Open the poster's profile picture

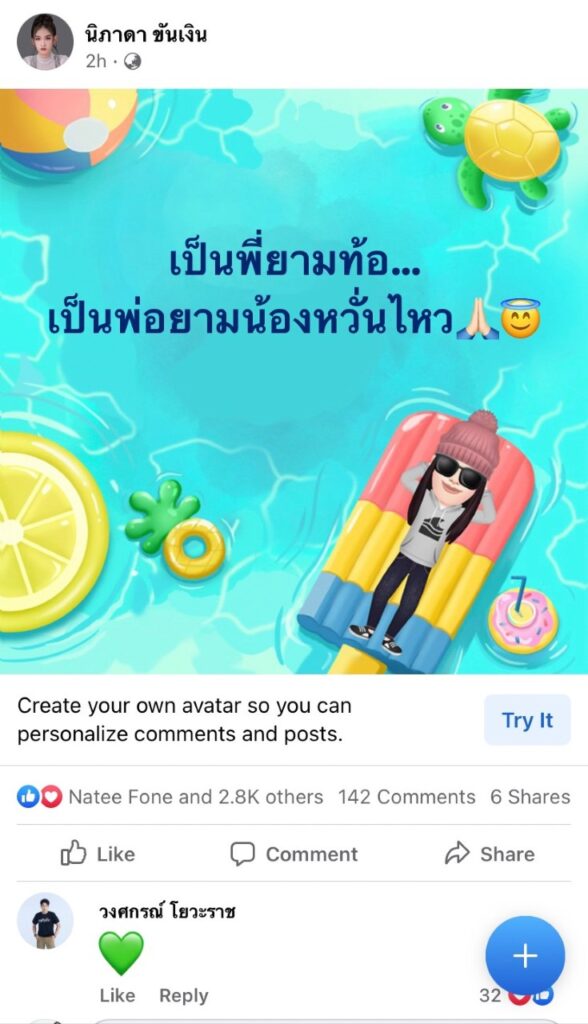coord(45,41)
